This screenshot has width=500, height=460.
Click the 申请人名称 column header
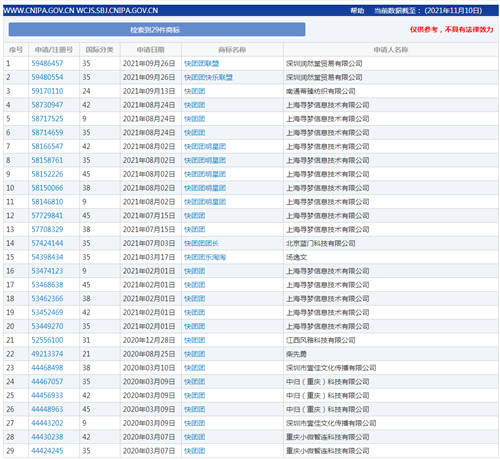[391, 50]
